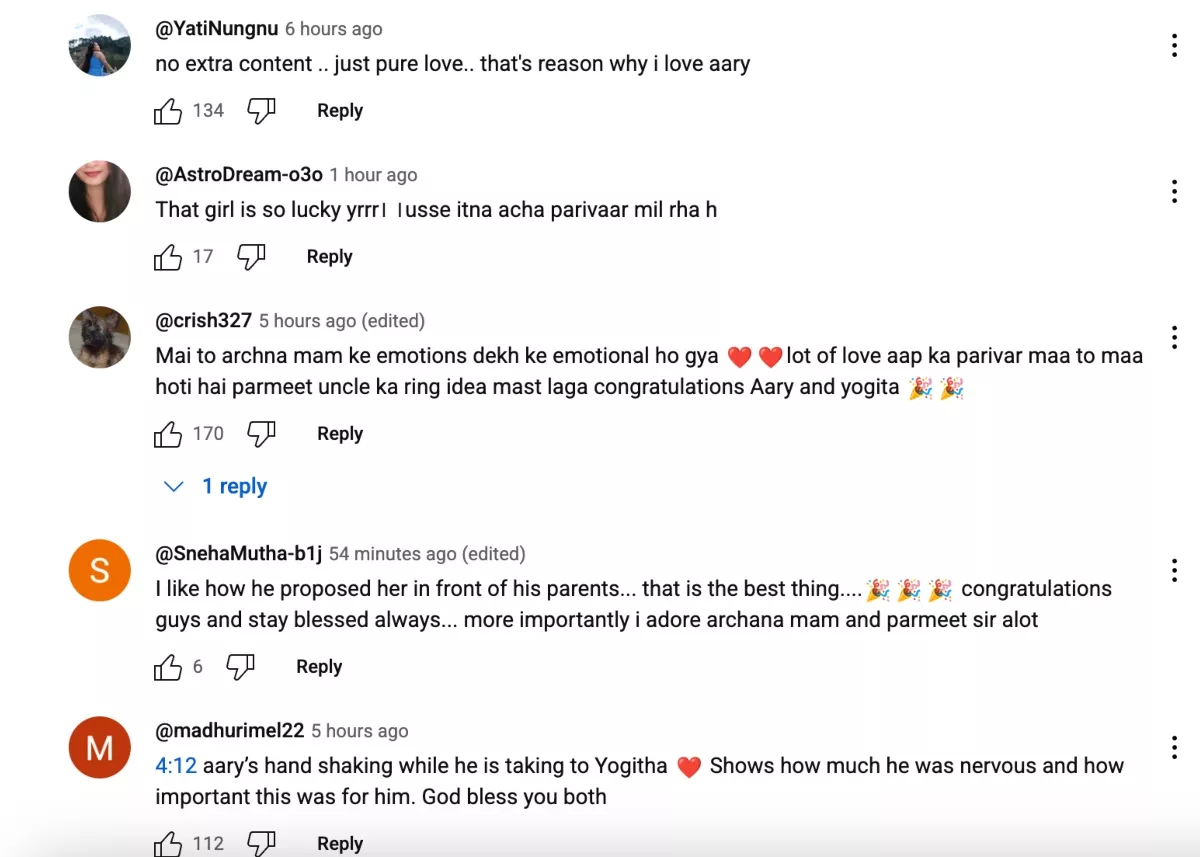Dislike the @SnehaMutha-b1j comment

[x=240, y=667]
